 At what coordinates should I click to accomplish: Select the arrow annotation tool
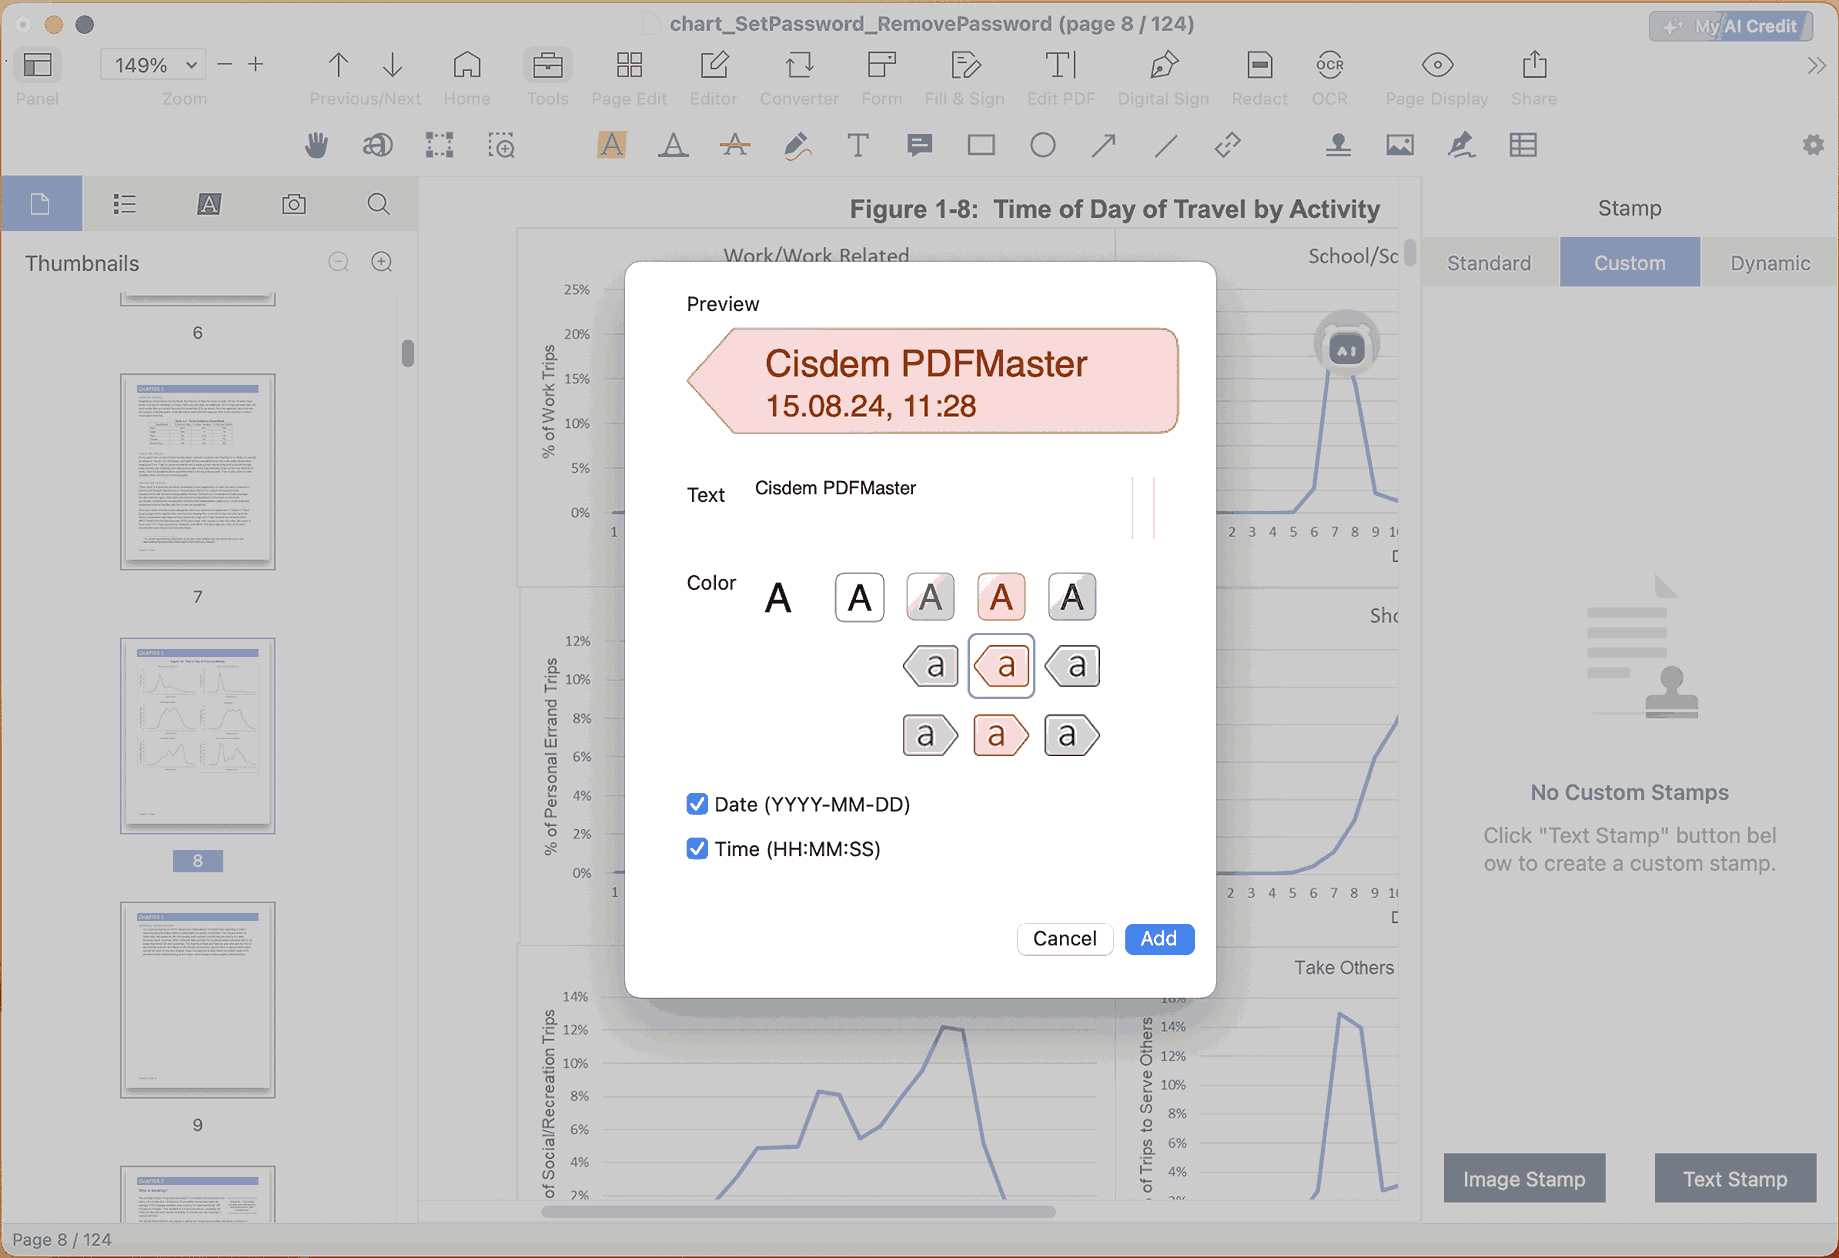click(1104, 145)
